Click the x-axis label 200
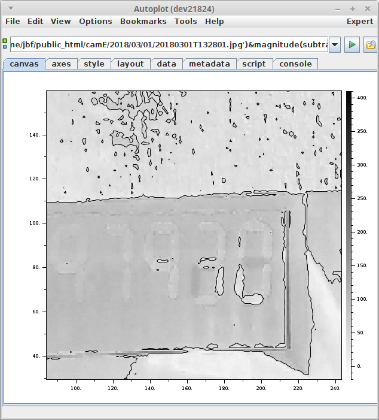 pos(261,388)
